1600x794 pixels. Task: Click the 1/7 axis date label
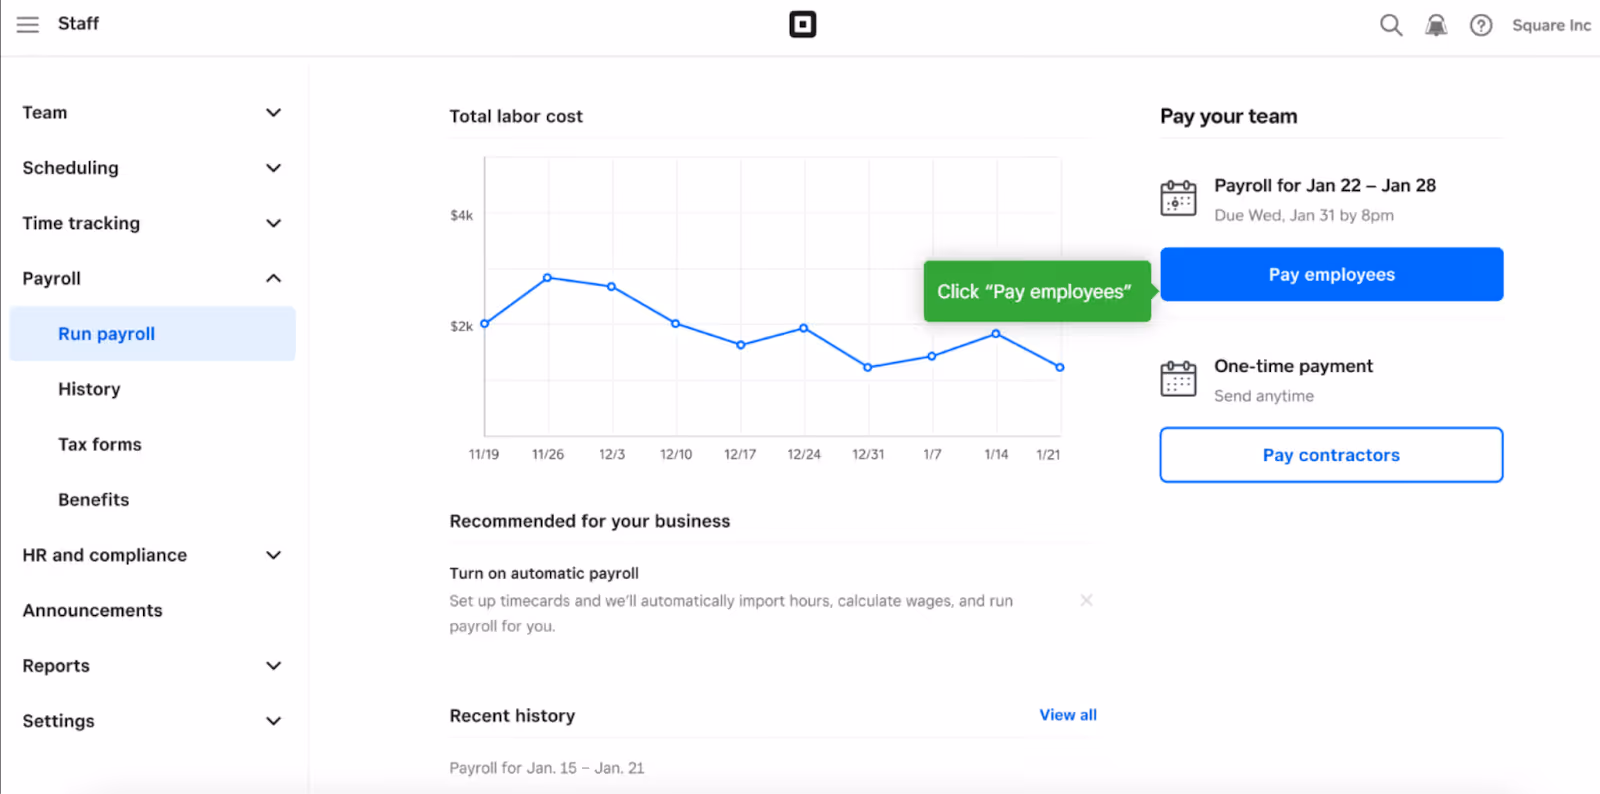coord(932,454)
